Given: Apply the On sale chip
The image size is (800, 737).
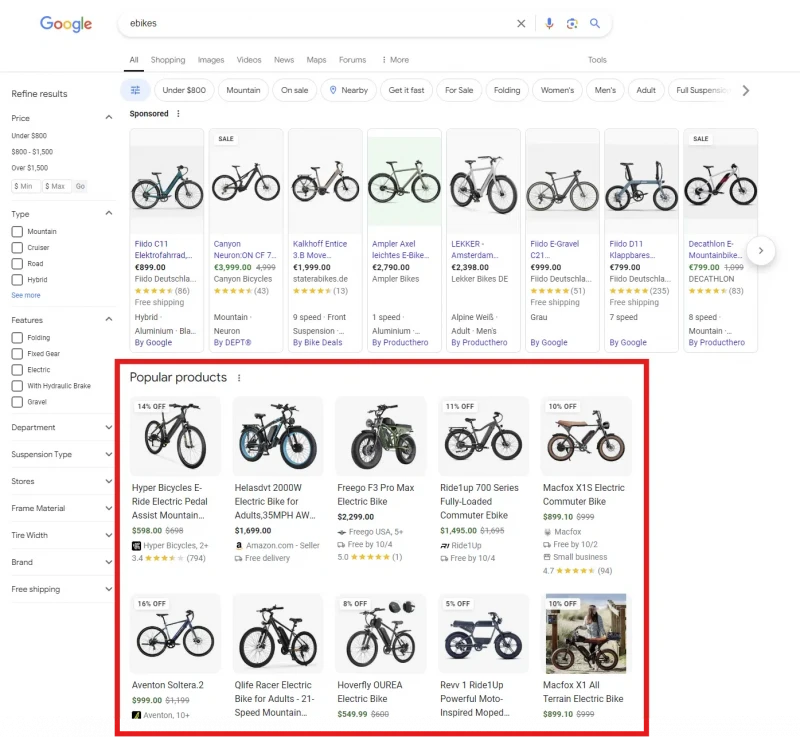Looking at the screenshot, I should click(294, 90).
